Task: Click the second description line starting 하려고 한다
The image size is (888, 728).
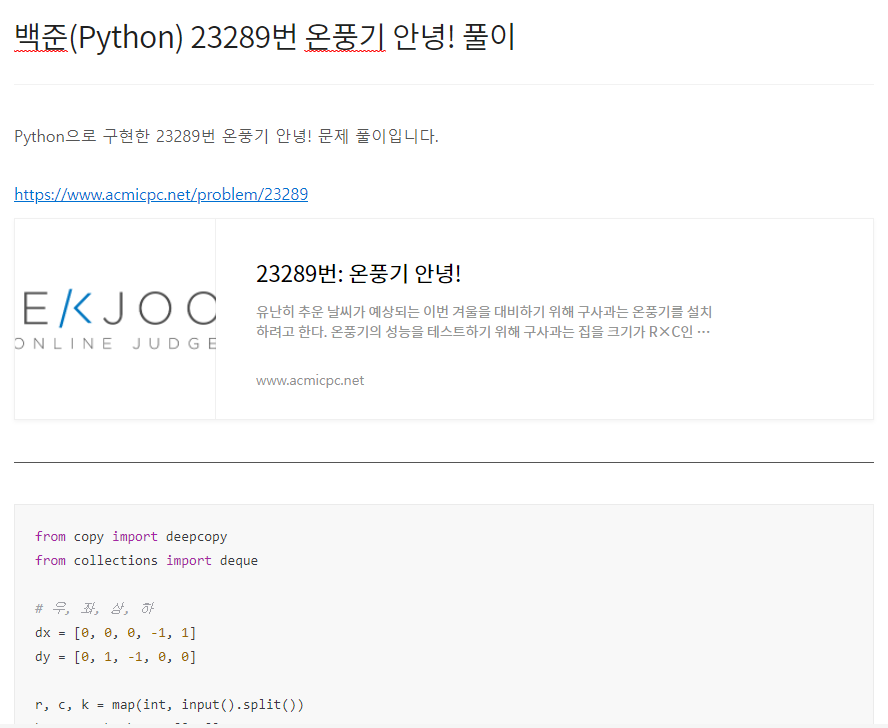Action: point(483,331)
